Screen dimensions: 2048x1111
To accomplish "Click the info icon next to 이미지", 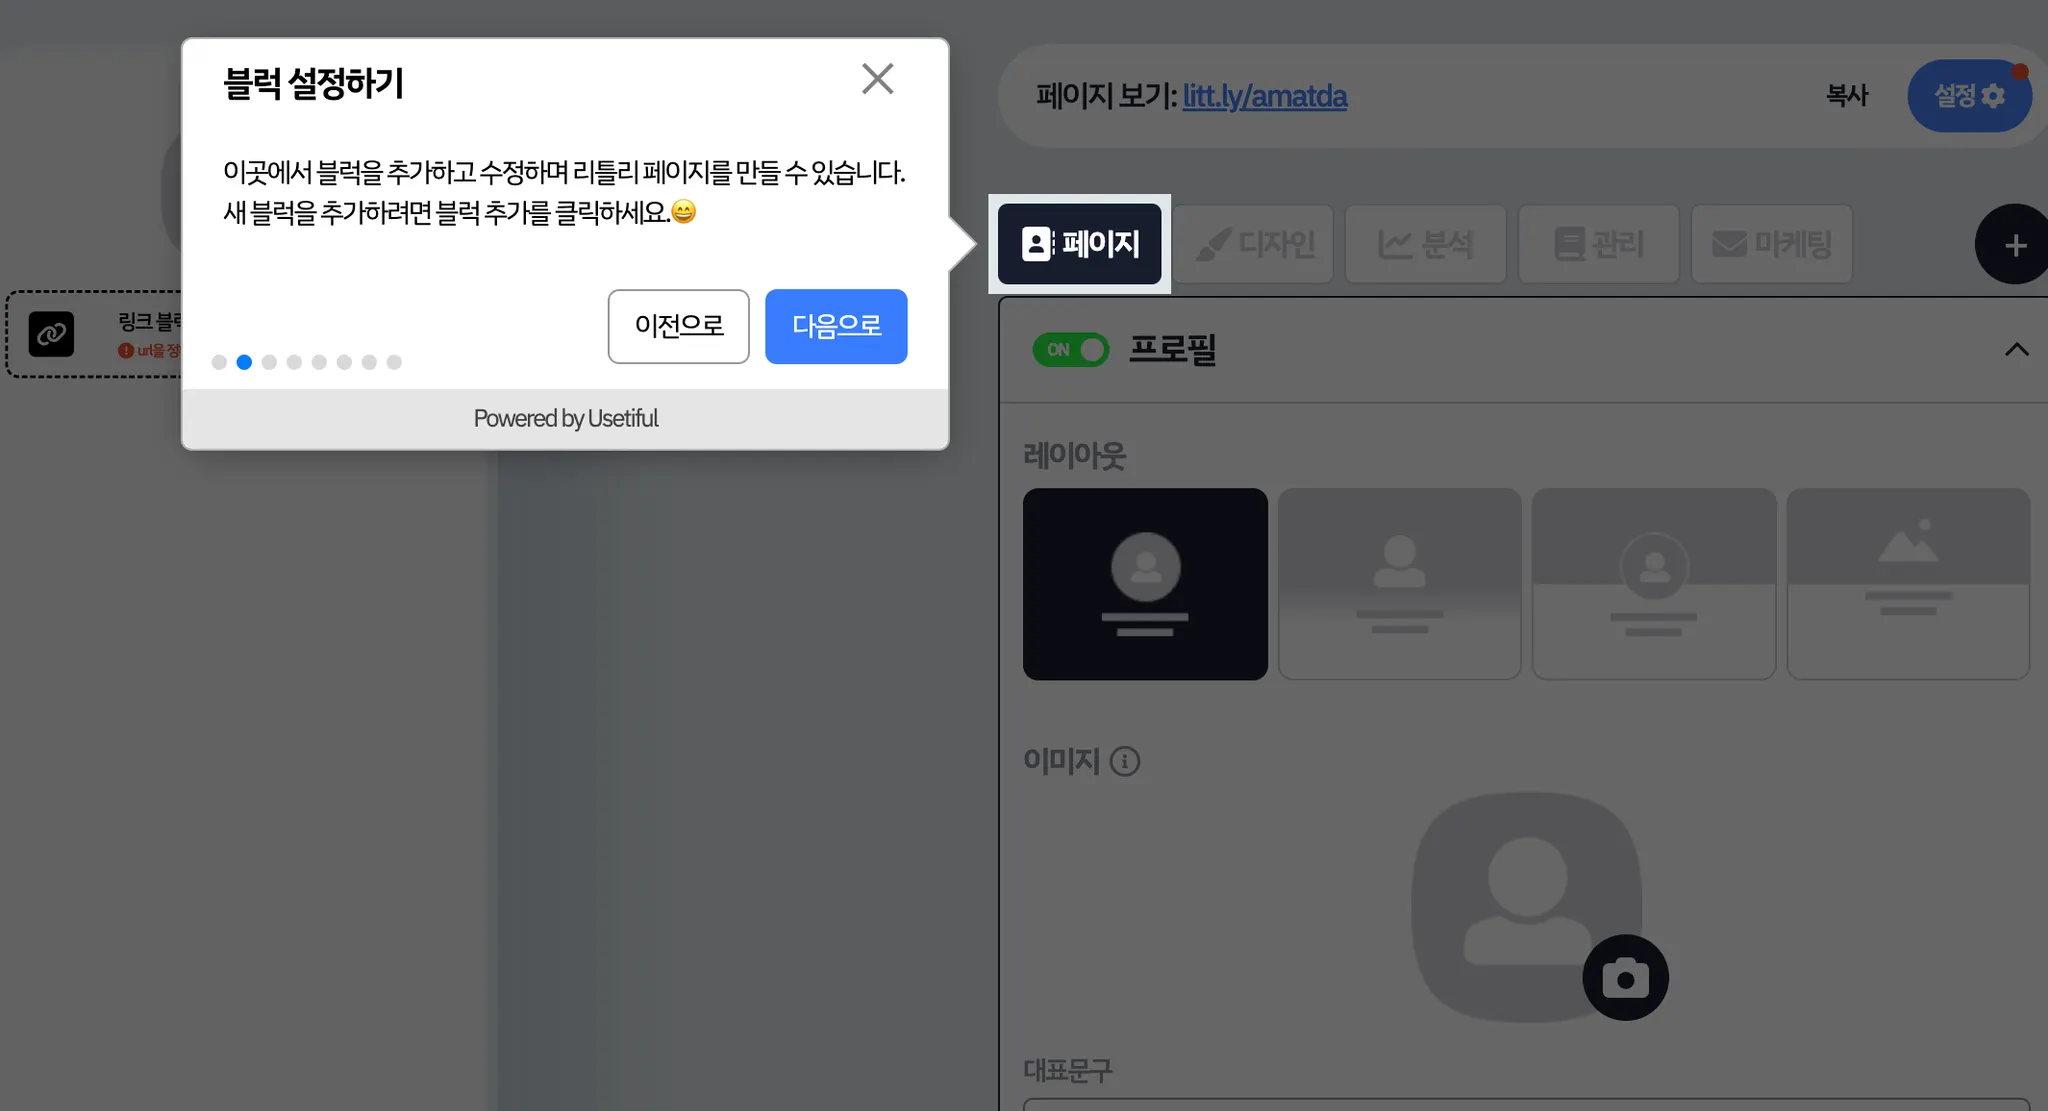I will click(x=1125, y=762).
